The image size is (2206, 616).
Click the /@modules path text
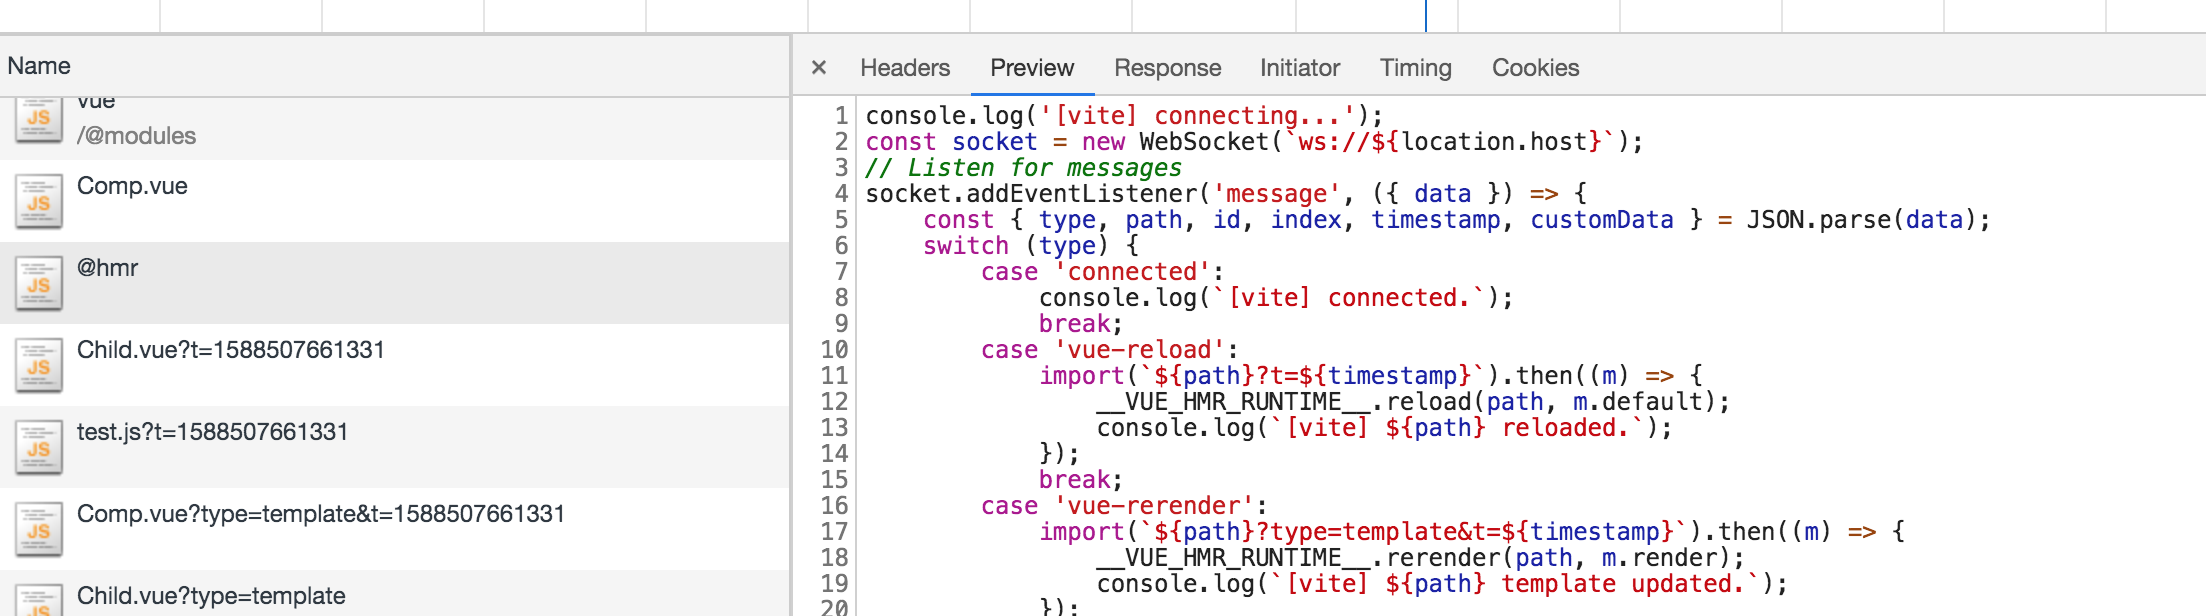click(136, 136)
